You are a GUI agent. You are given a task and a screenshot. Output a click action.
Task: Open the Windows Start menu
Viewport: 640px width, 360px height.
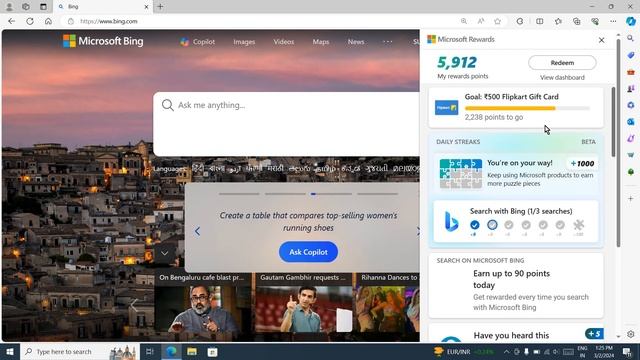click(9, 351)
